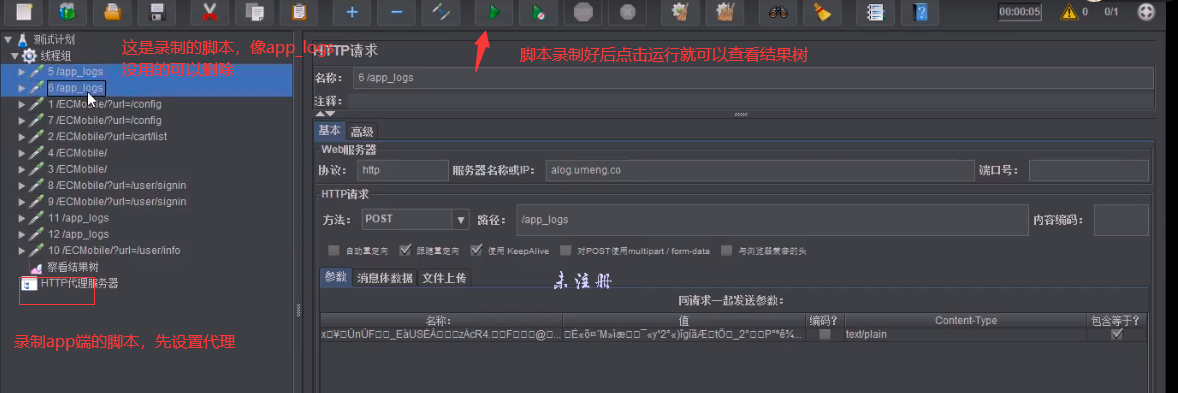Switch to the 高级 tab
1178x393 pixels.
[362, 132]
